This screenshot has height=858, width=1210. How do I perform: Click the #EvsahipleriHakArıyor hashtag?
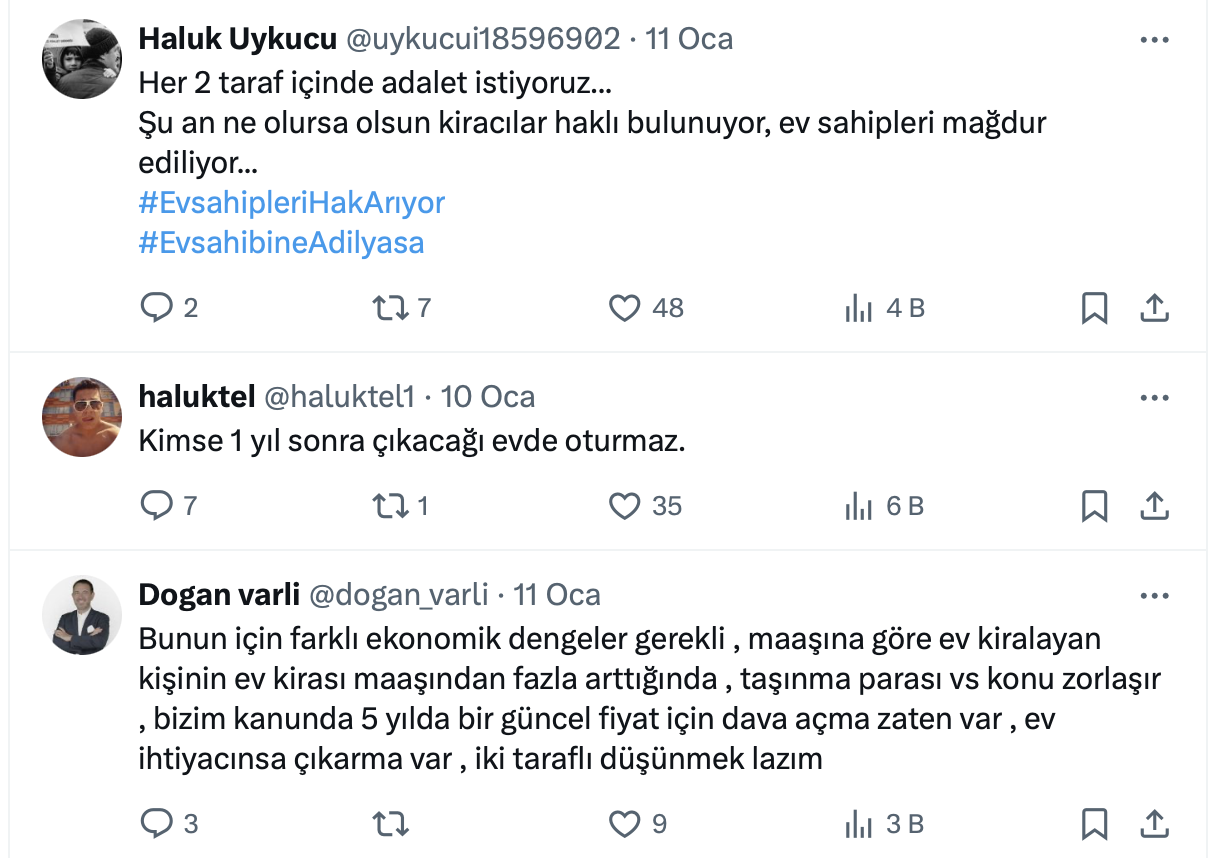(x=292, y=203)
